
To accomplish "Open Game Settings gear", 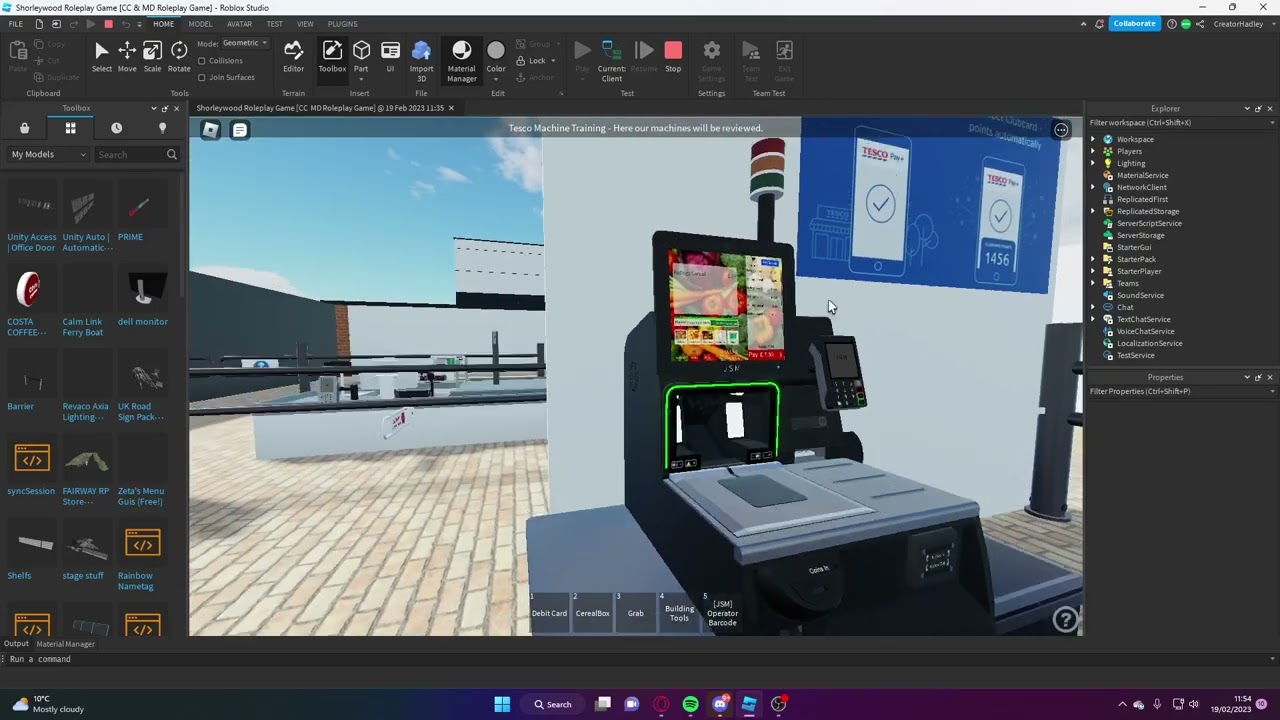I will (711, 60).
